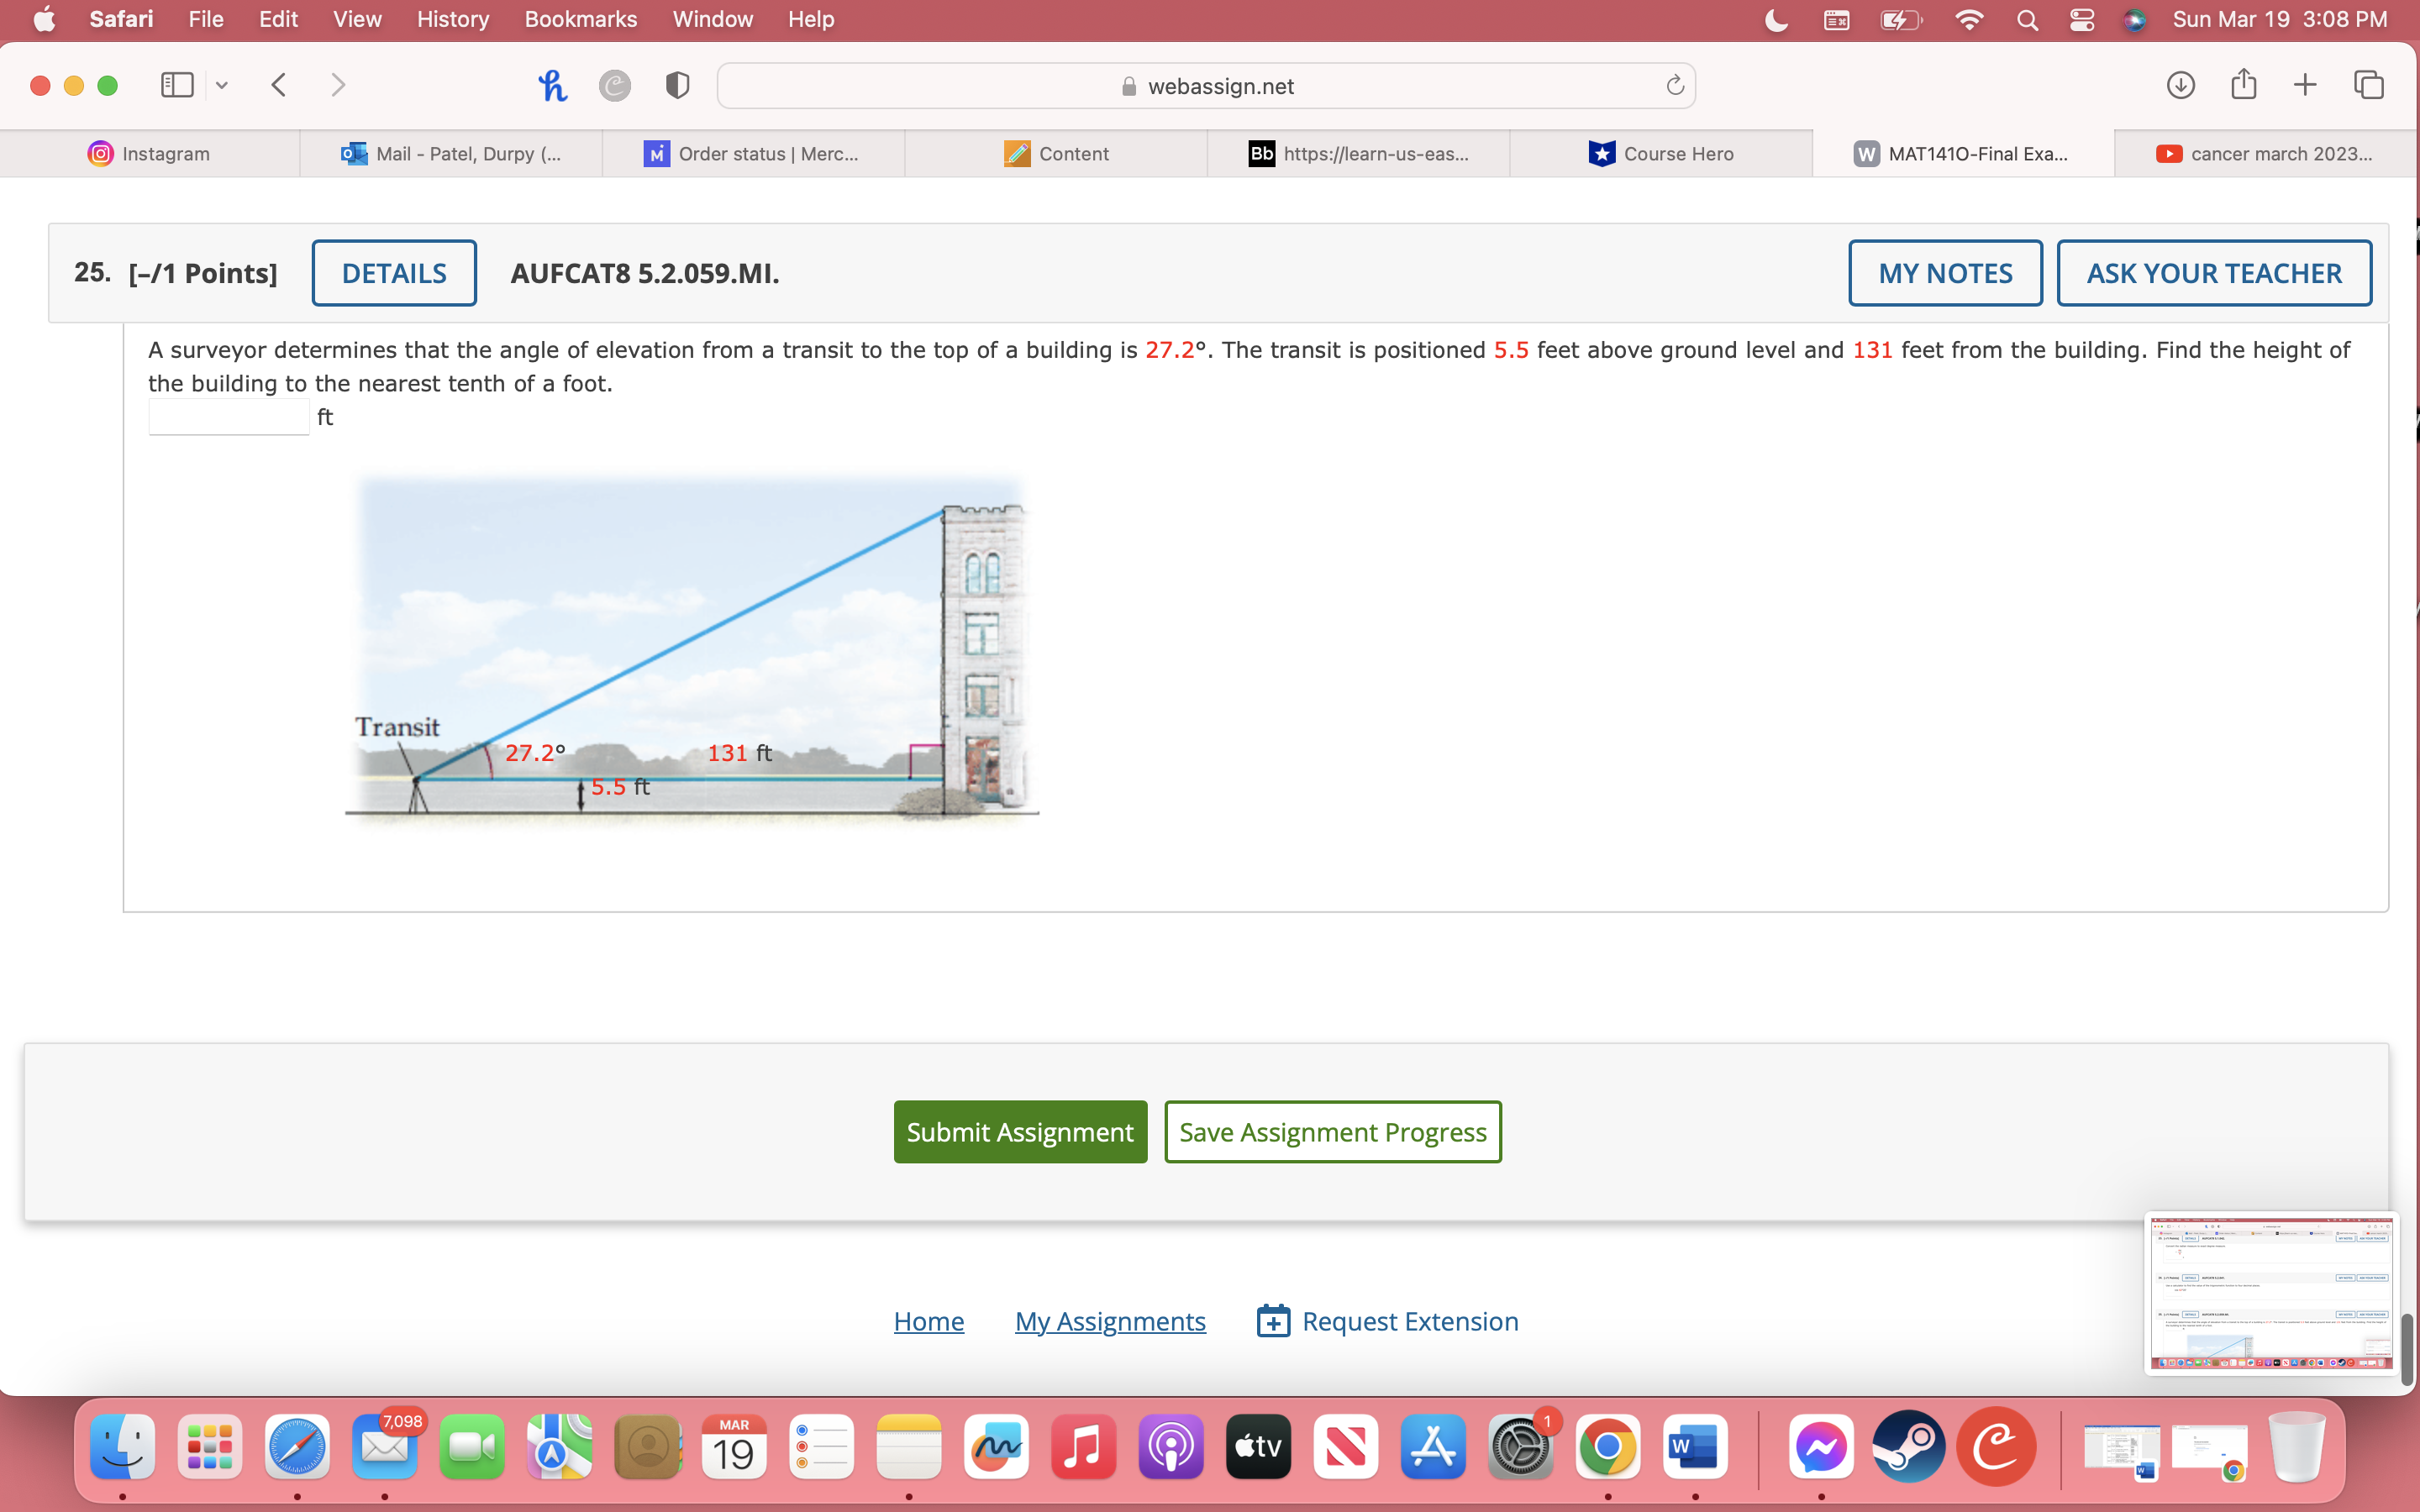The width and height of the screenshot is (2420, 1512).
Task: Open the Honey extension in Safari toolbar
Action: coord(552,85)
